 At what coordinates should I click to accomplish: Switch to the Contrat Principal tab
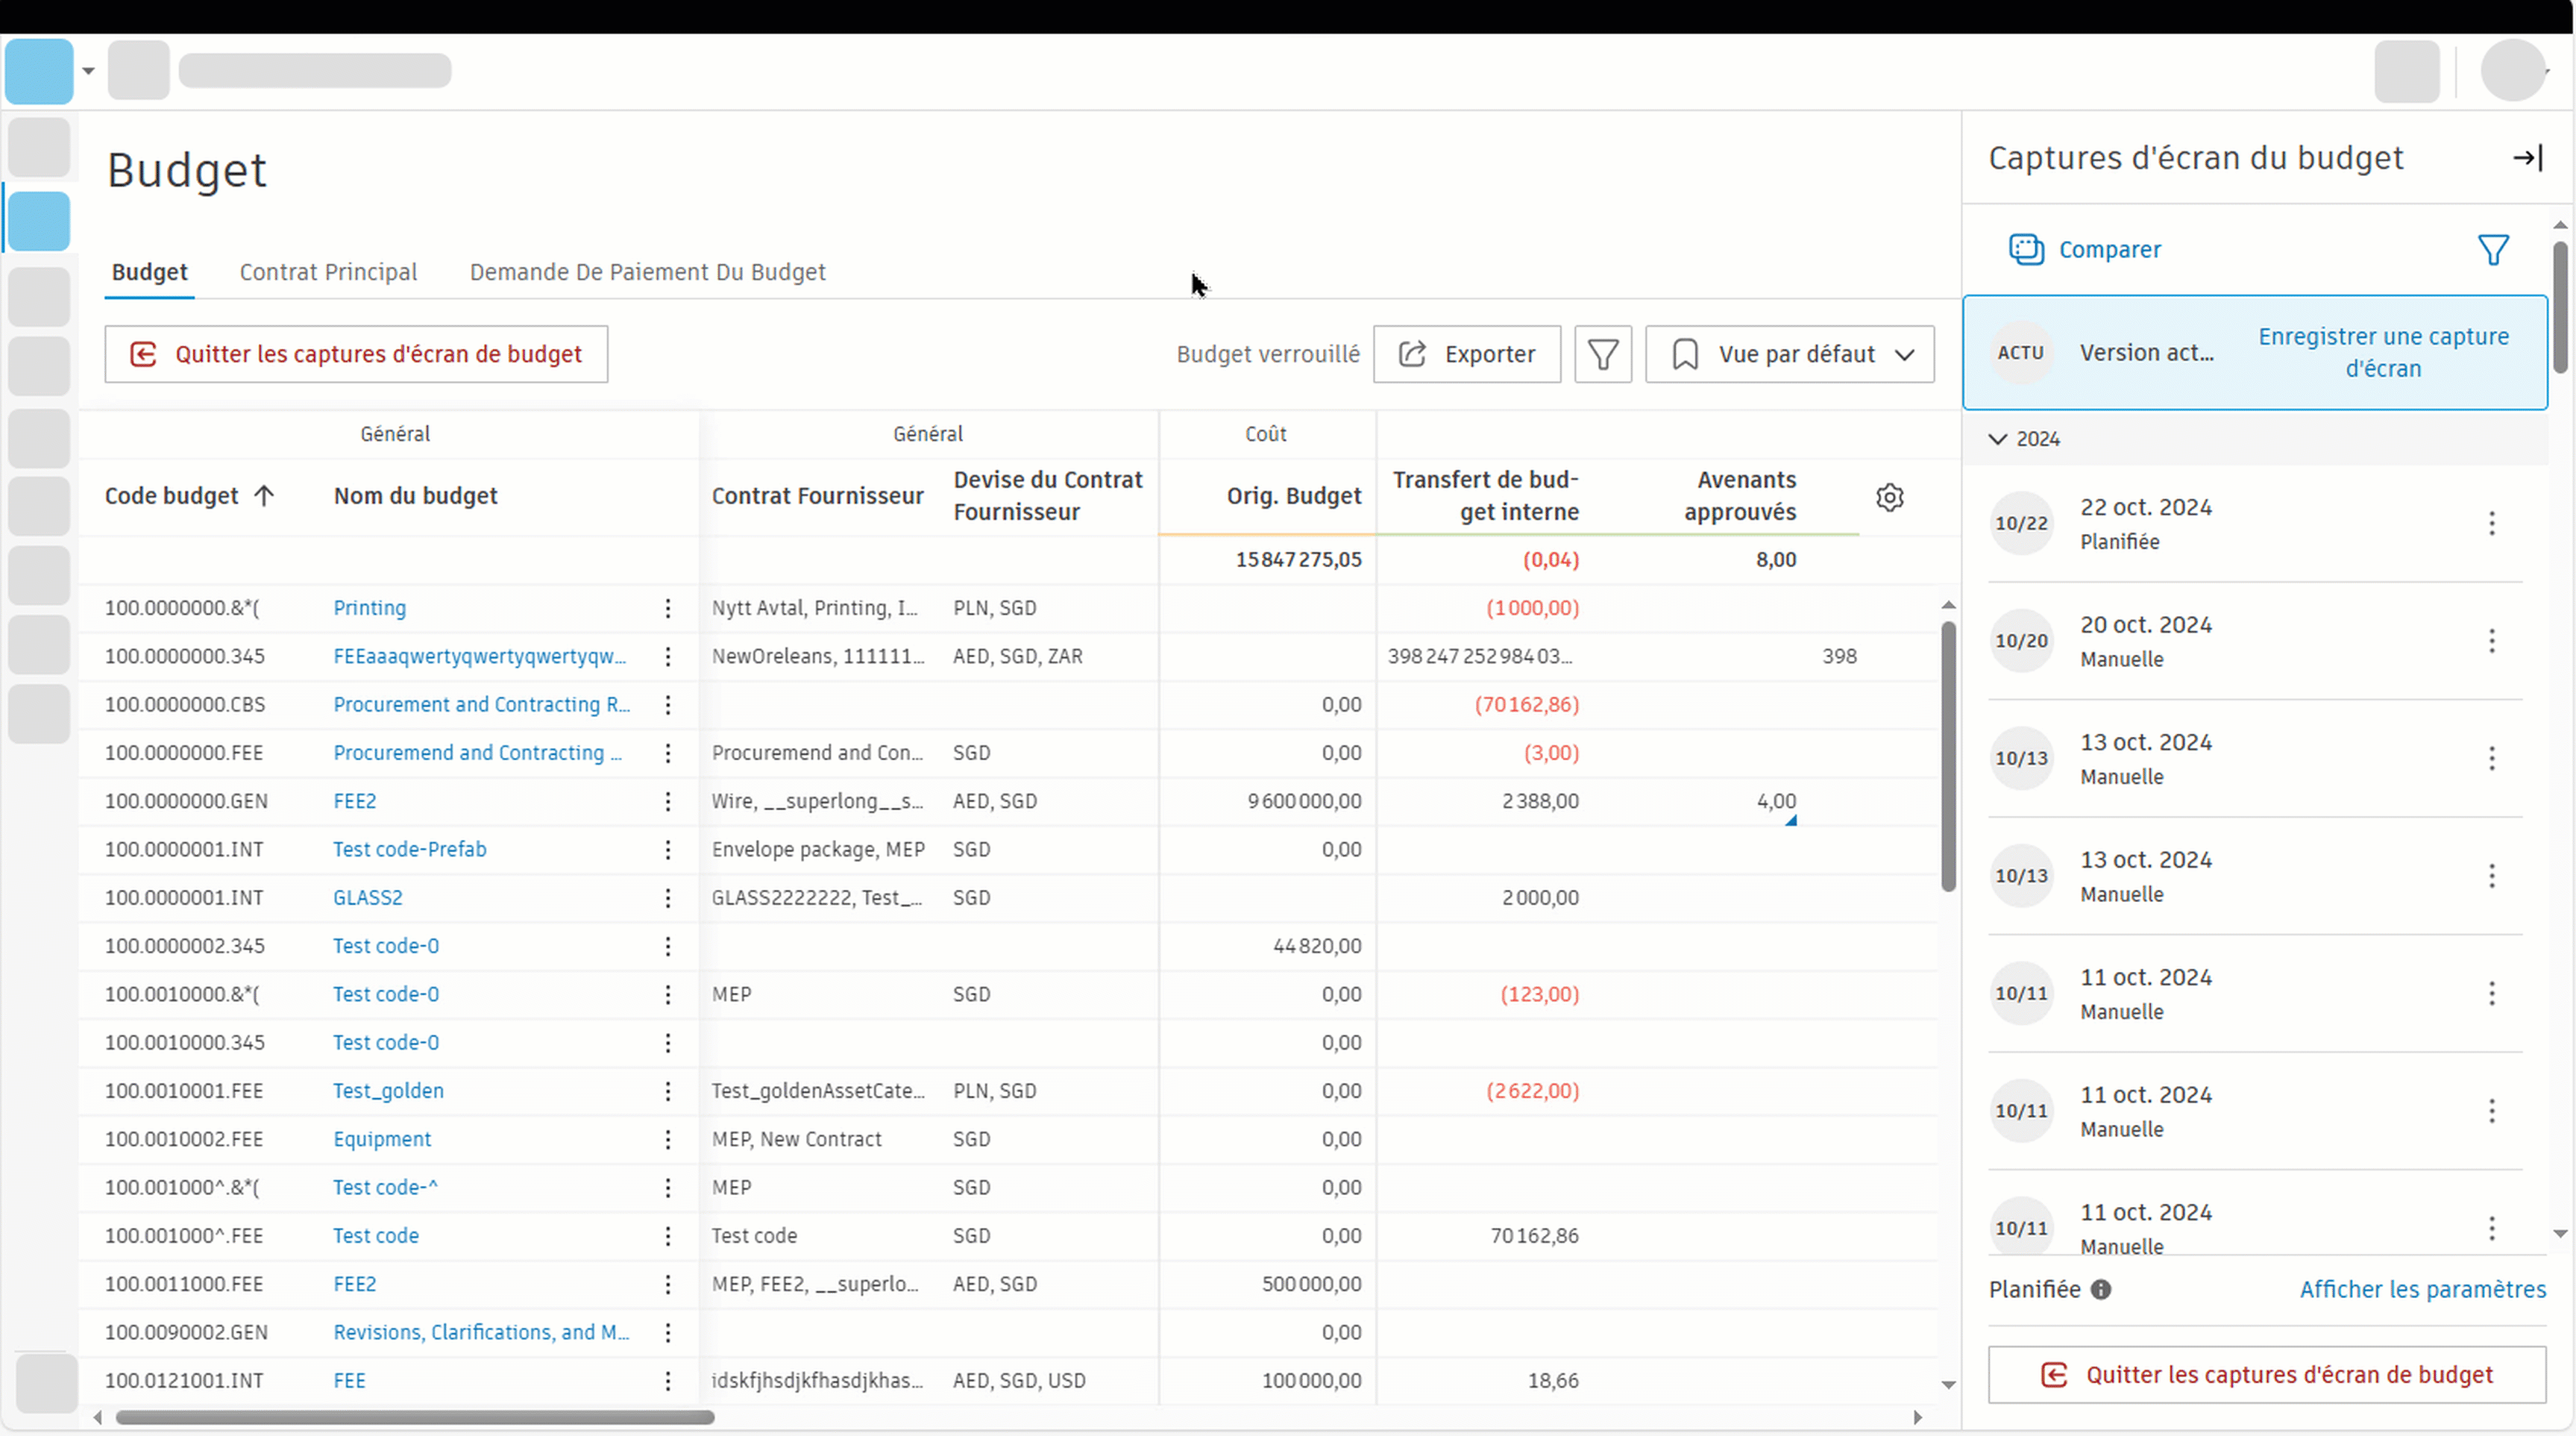tap(328, 272)
